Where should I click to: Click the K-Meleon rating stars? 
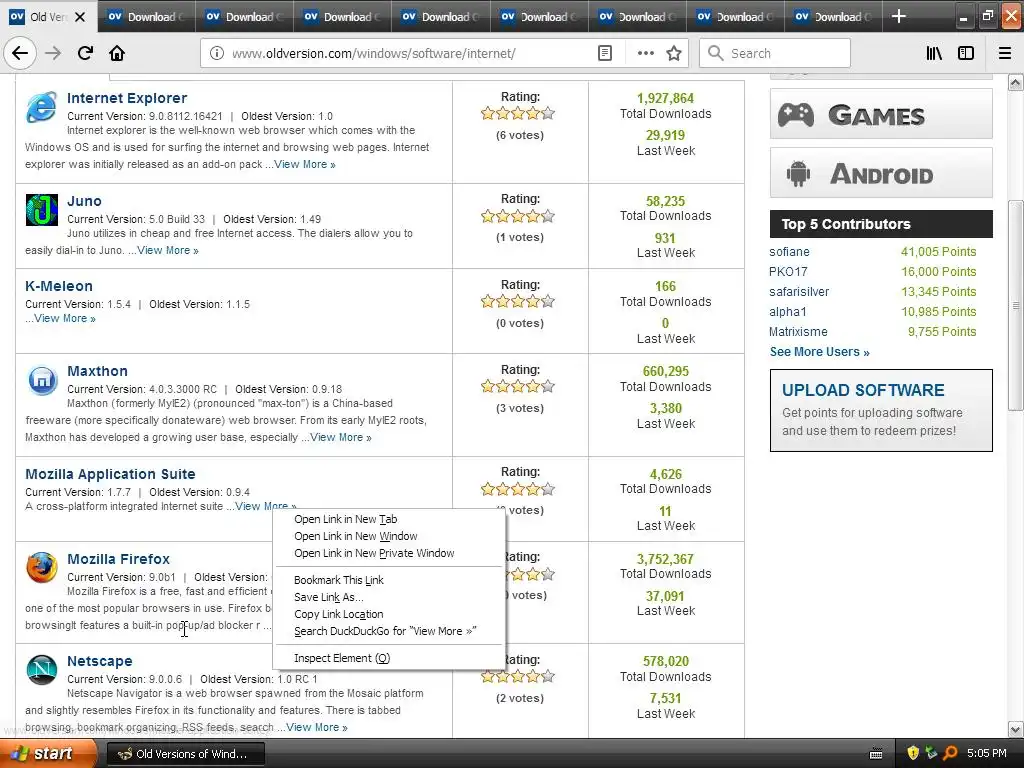(x=518, y=302)
